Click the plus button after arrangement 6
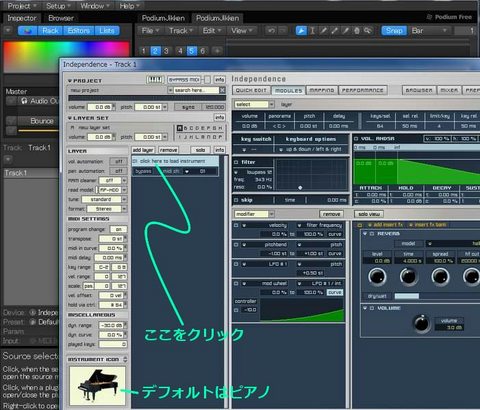 [x=217, y=51]
